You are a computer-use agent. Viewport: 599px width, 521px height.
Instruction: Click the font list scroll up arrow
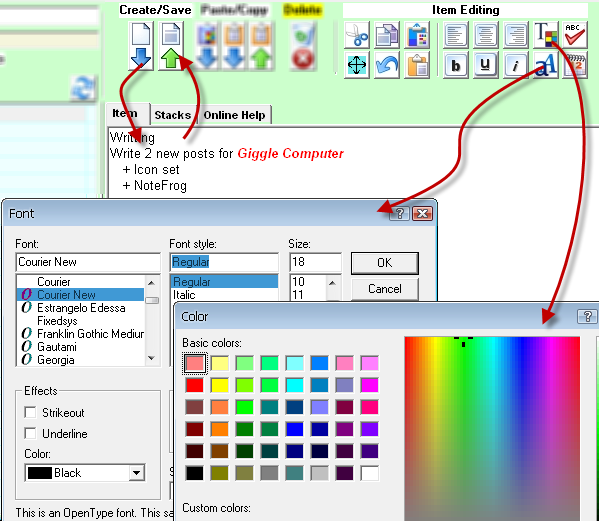152,283
